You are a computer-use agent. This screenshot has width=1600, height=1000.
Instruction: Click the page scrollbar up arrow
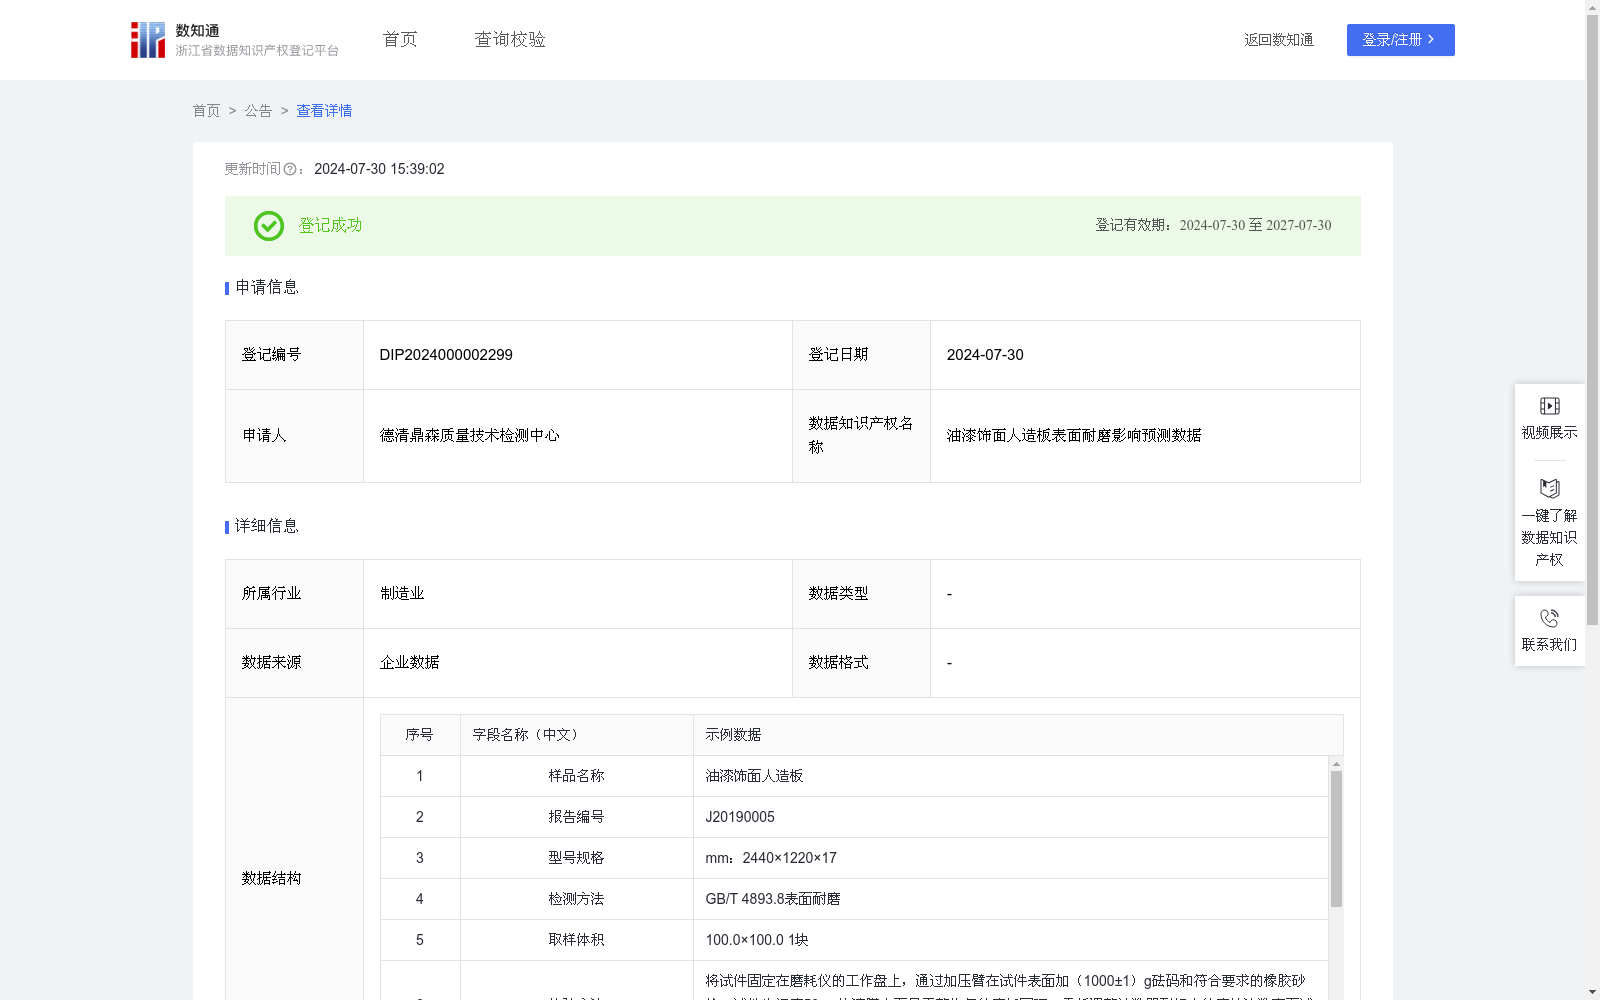point(1592,7)
